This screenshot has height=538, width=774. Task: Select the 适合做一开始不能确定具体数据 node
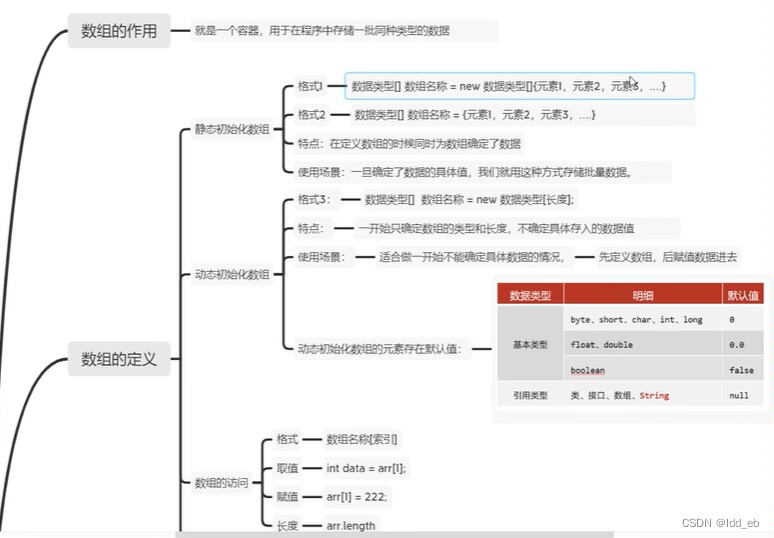point(474,257)
